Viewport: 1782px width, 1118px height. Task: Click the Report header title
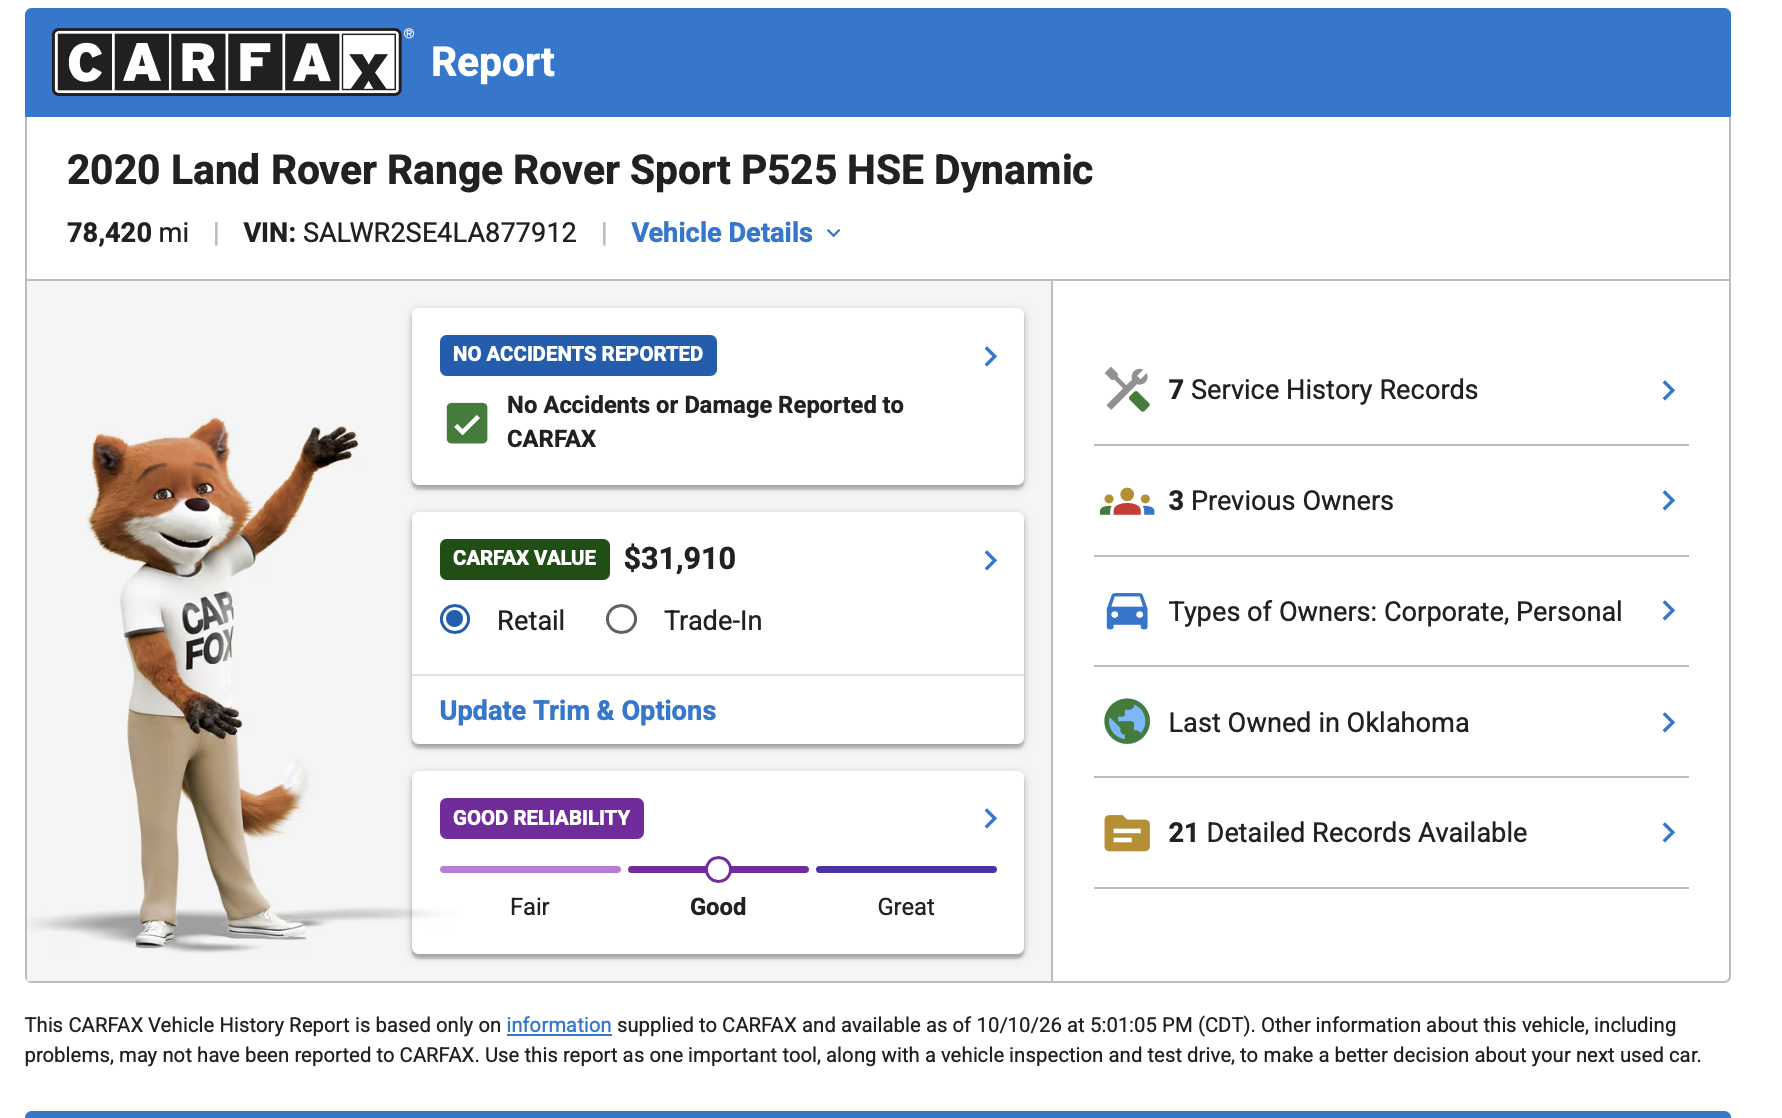click(493, 62)
